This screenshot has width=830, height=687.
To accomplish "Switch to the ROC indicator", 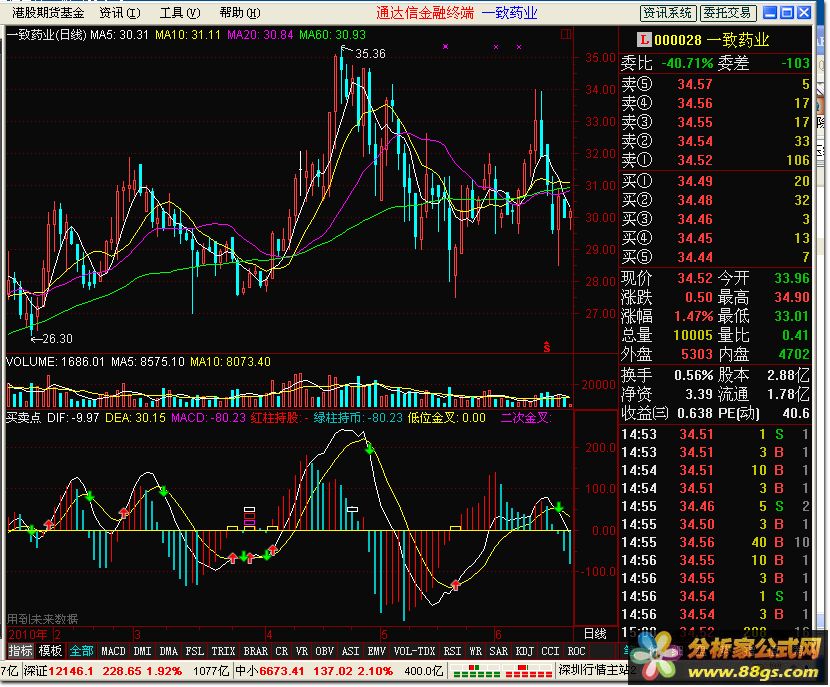I will coord(576,651).
